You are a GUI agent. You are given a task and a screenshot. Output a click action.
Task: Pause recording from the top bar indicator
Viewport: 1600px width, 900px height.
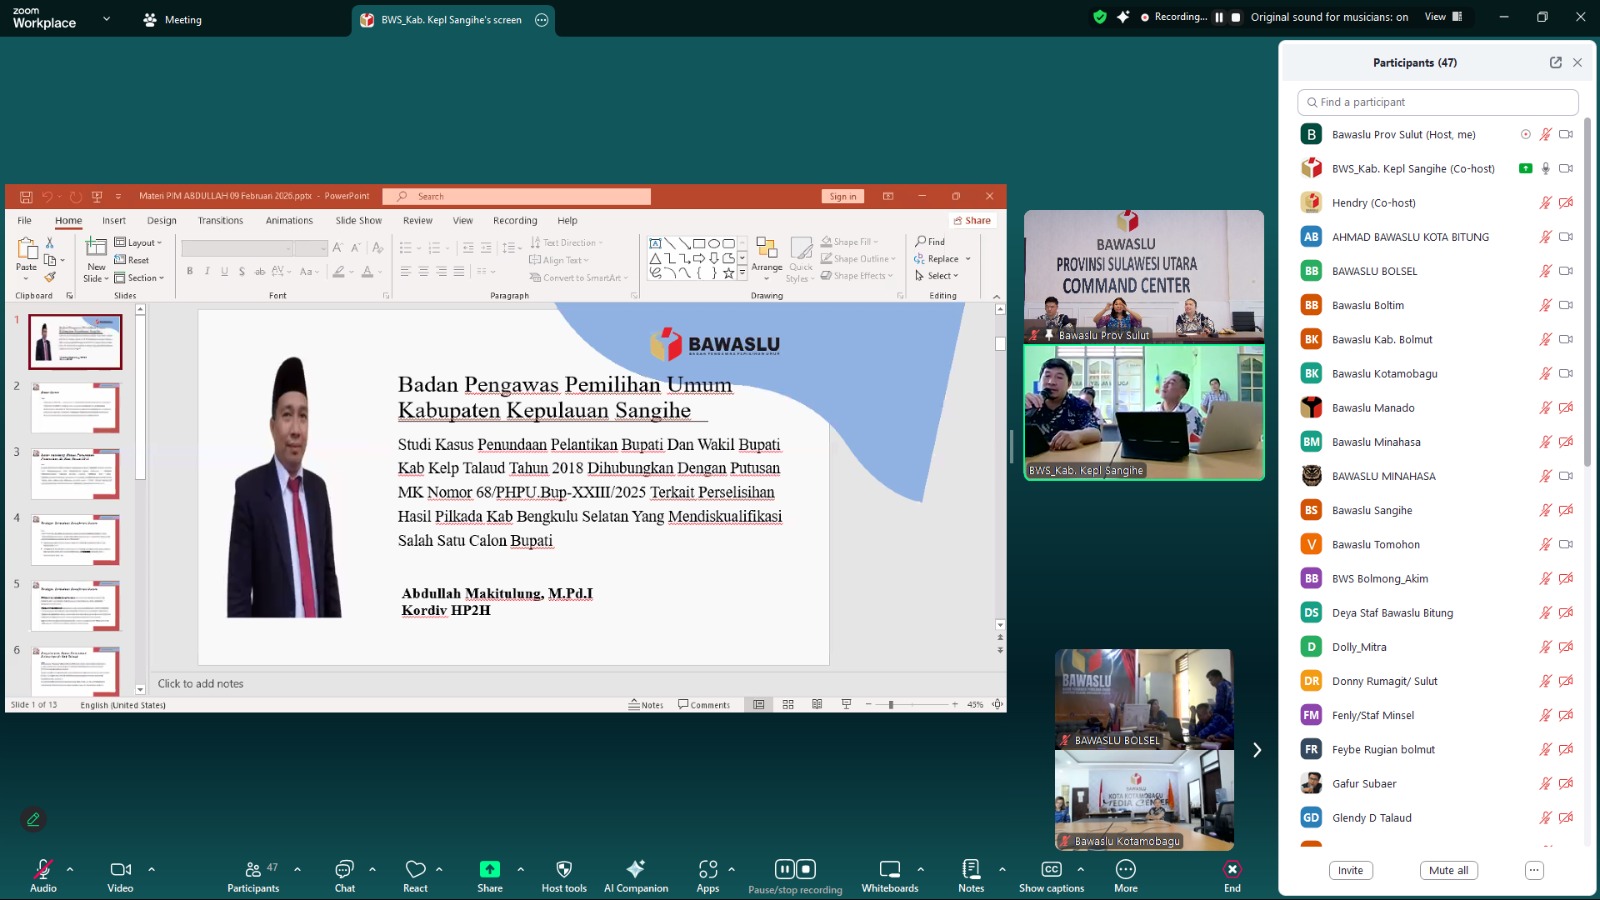tap(1219, 17)
